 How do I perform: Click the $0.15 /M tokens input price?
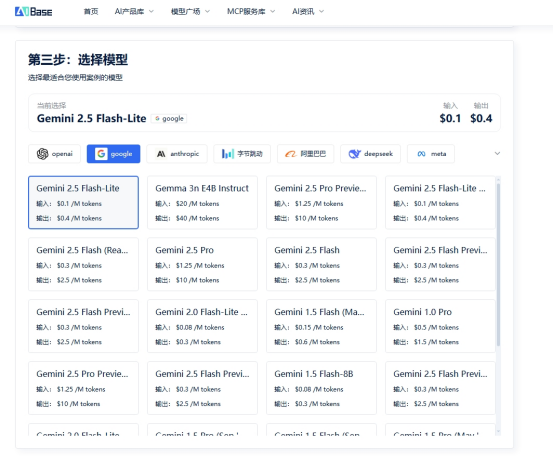[x=319, y=327]
